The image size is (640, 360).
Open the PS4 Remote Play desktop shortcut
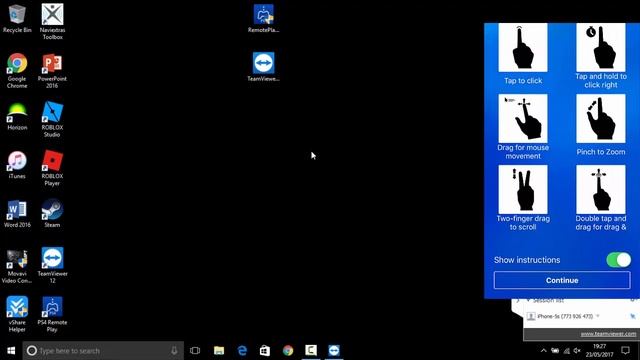[x=52, y=314]
